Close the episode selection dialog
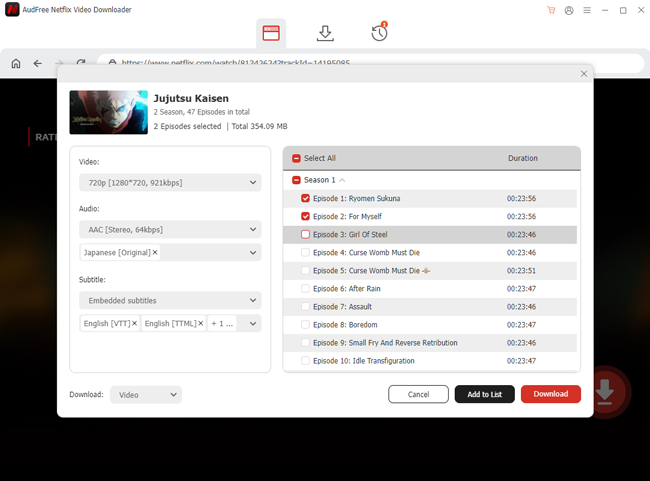The height and width of the screenshot is (481, 650). point(584,74)
